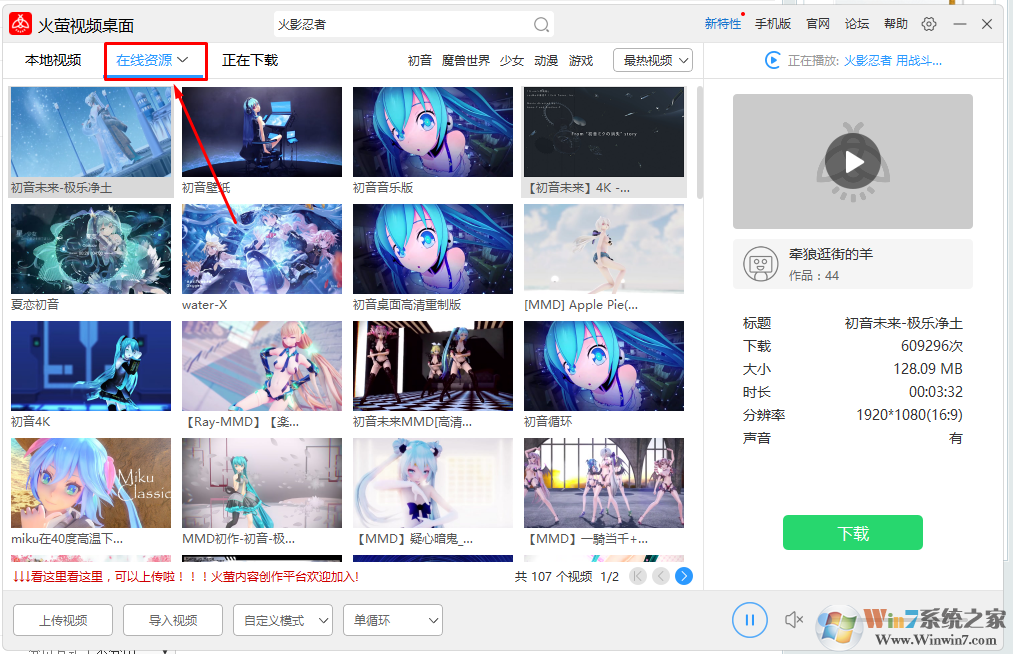The image size is (1013, 654).
Task: Open the 最热视频 sort dropdown
Action: (653, 60)
